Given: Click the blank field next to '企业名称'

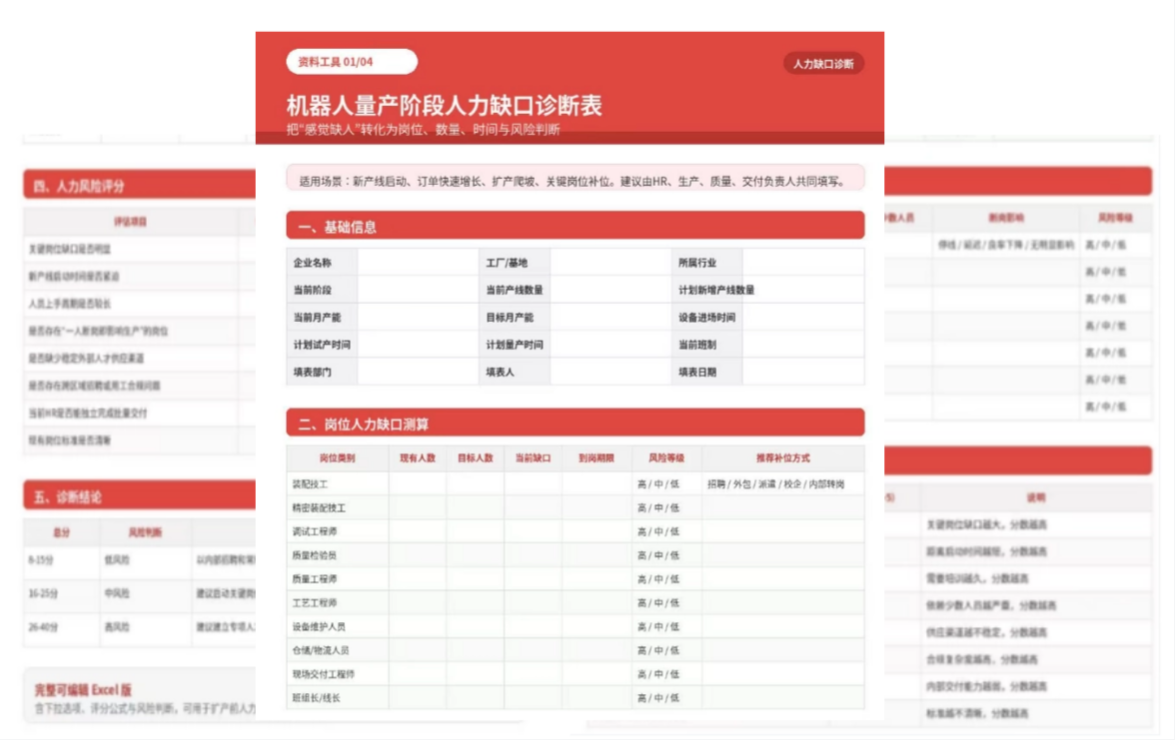Looking at the screenshot, I should pos(418,262).
